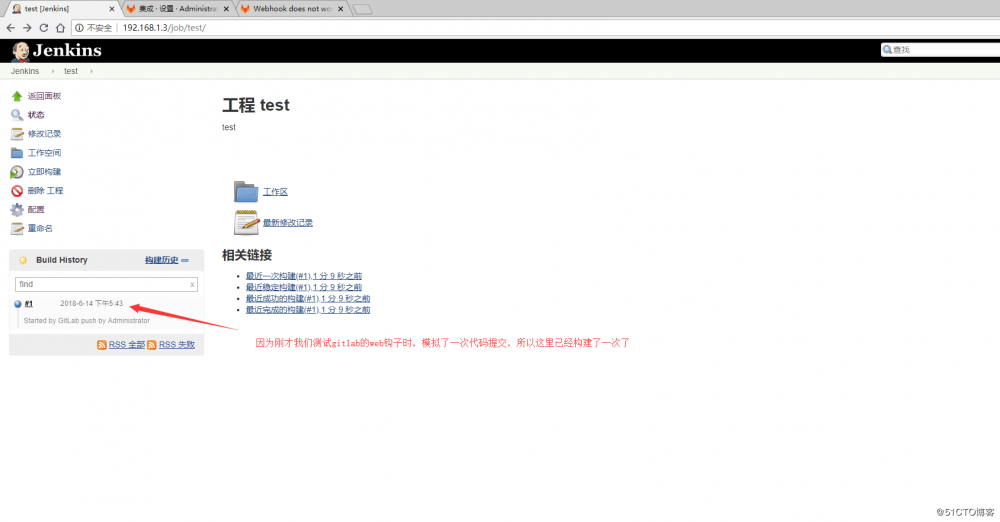The image size is (1000, 522).
Task: Open the 修改记录 sidebar link
Action: tap(44, 134)
